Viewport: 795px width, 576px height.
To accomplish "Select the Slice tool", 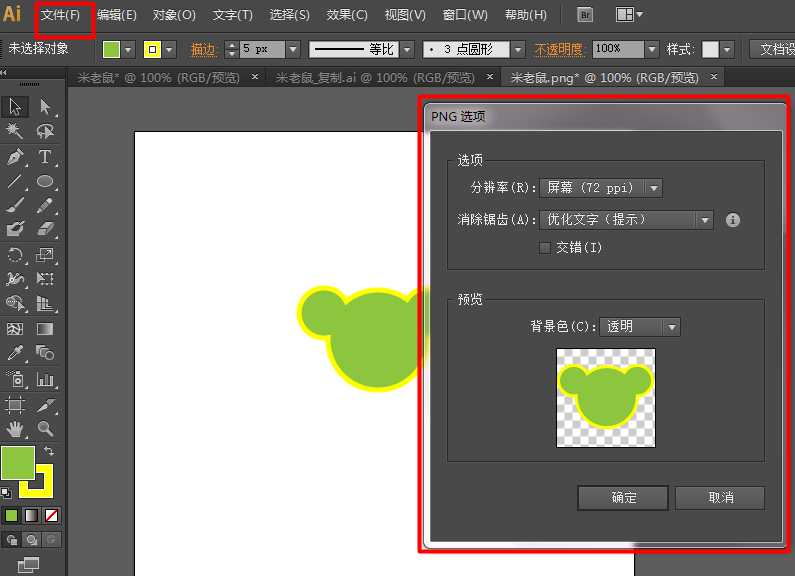I will pyautogui.click(x=45, y=405).
